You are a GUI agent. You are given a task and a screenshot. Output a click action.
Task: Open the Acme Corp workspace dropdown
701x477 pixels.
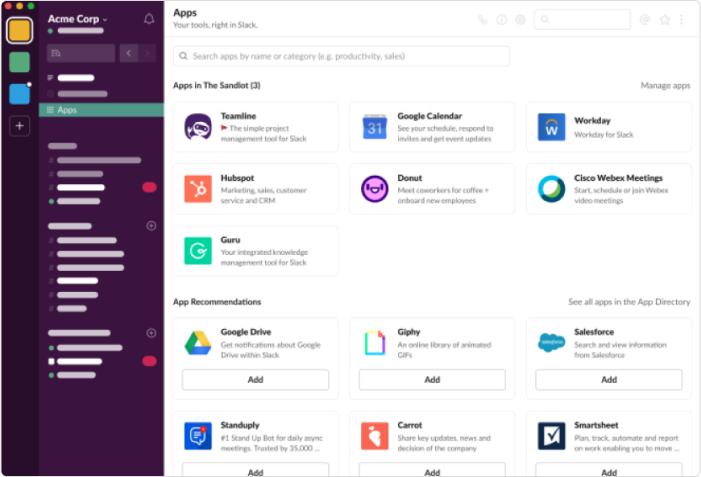coord(77,19)
